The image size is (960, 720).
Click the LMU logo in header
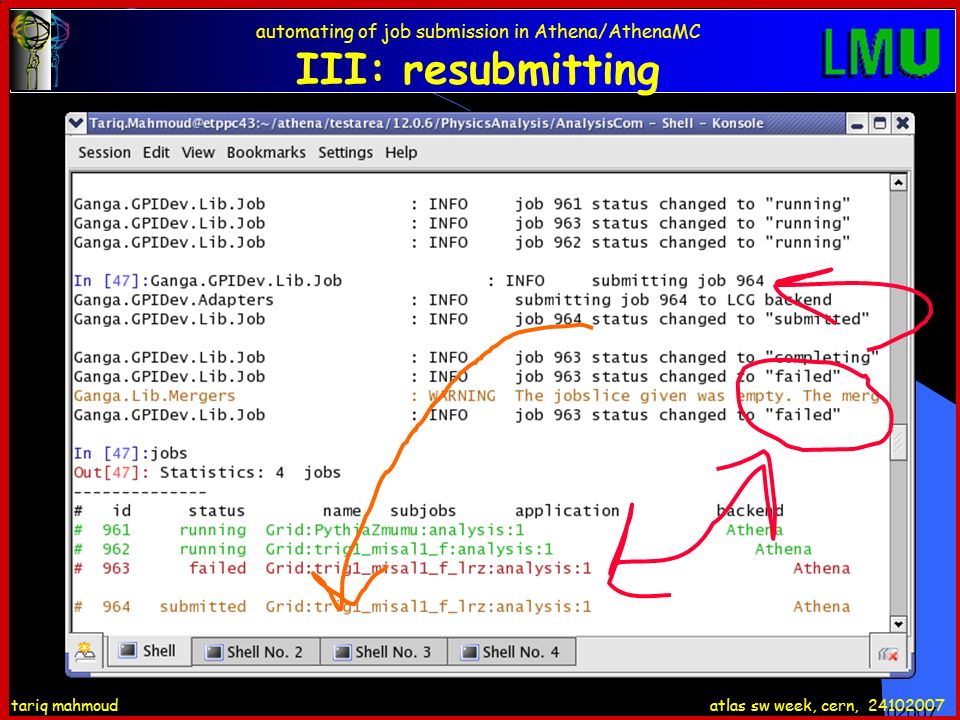[882, 52]
